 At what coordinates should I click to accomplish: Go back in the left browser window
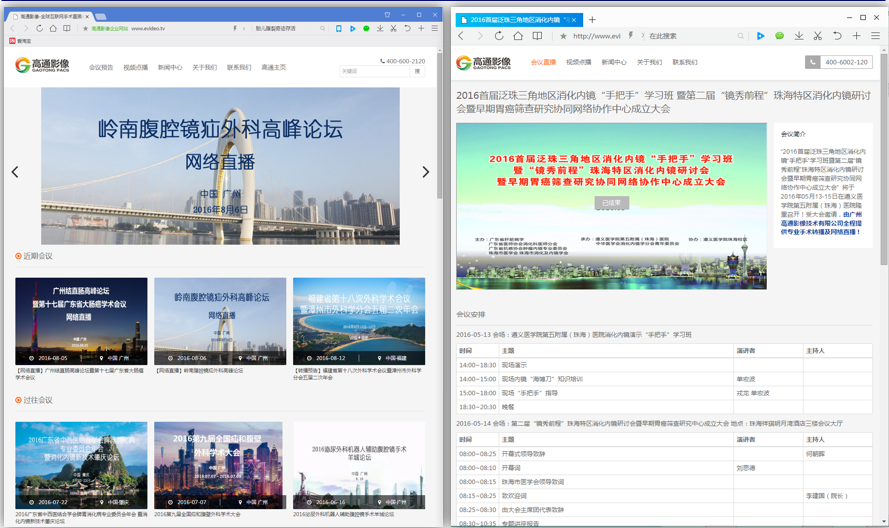[x=12, y=28]
